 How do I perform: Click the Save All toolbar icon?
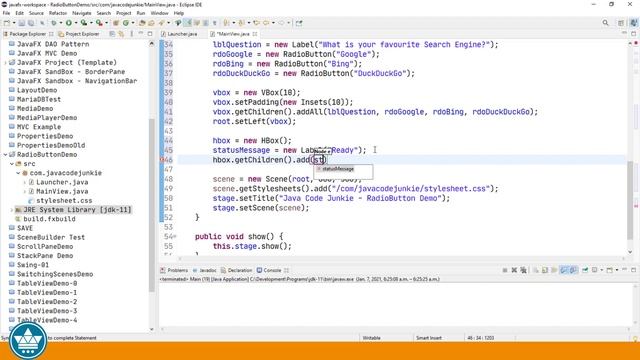(x=31, y=23)
